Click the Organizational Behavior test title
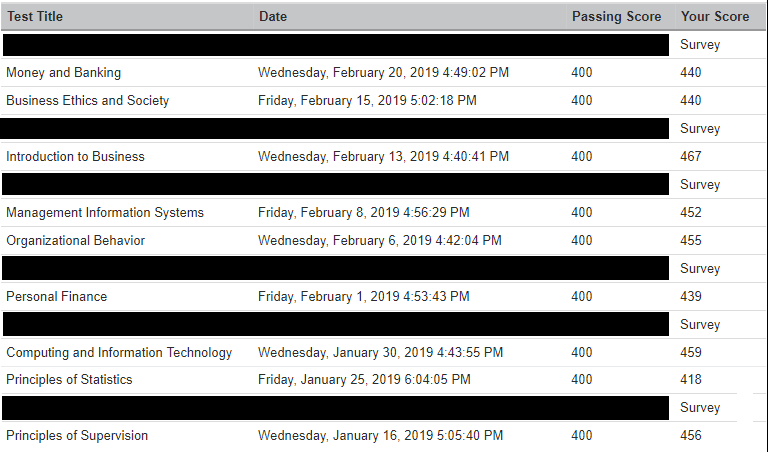768x452 pixels. [x=75, y=240]
